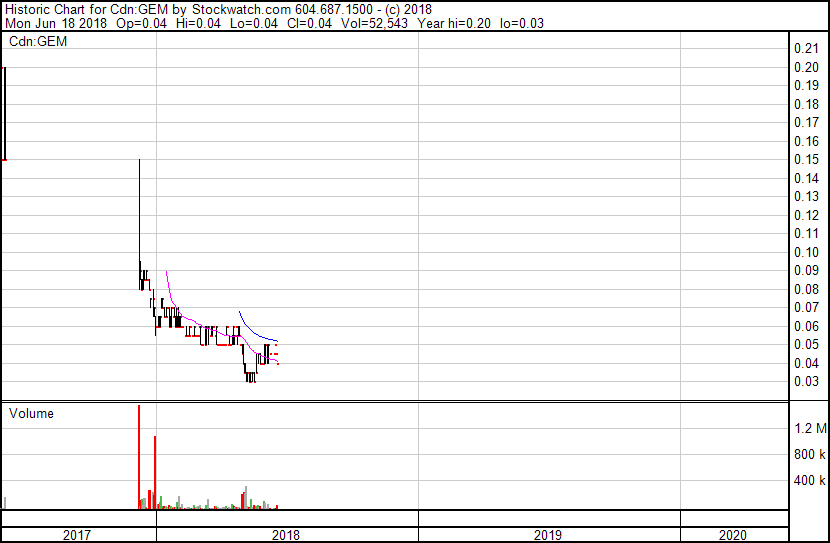The width and height of the screenshot is (830, 543).
Task: Click the 0.08 price axis label
Action: pyautogui.click(x=806, y=289)
